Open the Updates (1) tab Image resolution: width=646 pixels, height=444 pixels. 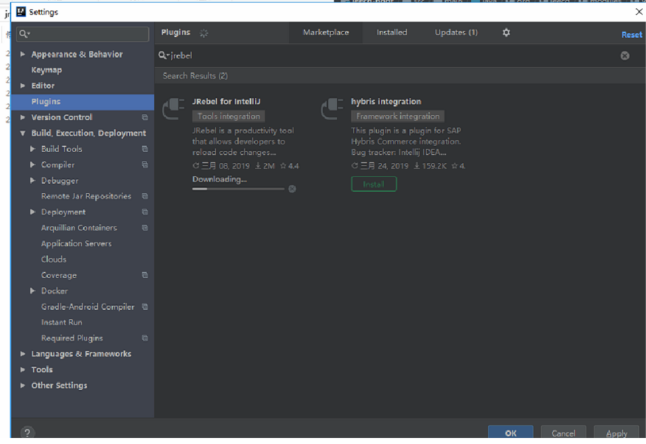click(456, 33)
